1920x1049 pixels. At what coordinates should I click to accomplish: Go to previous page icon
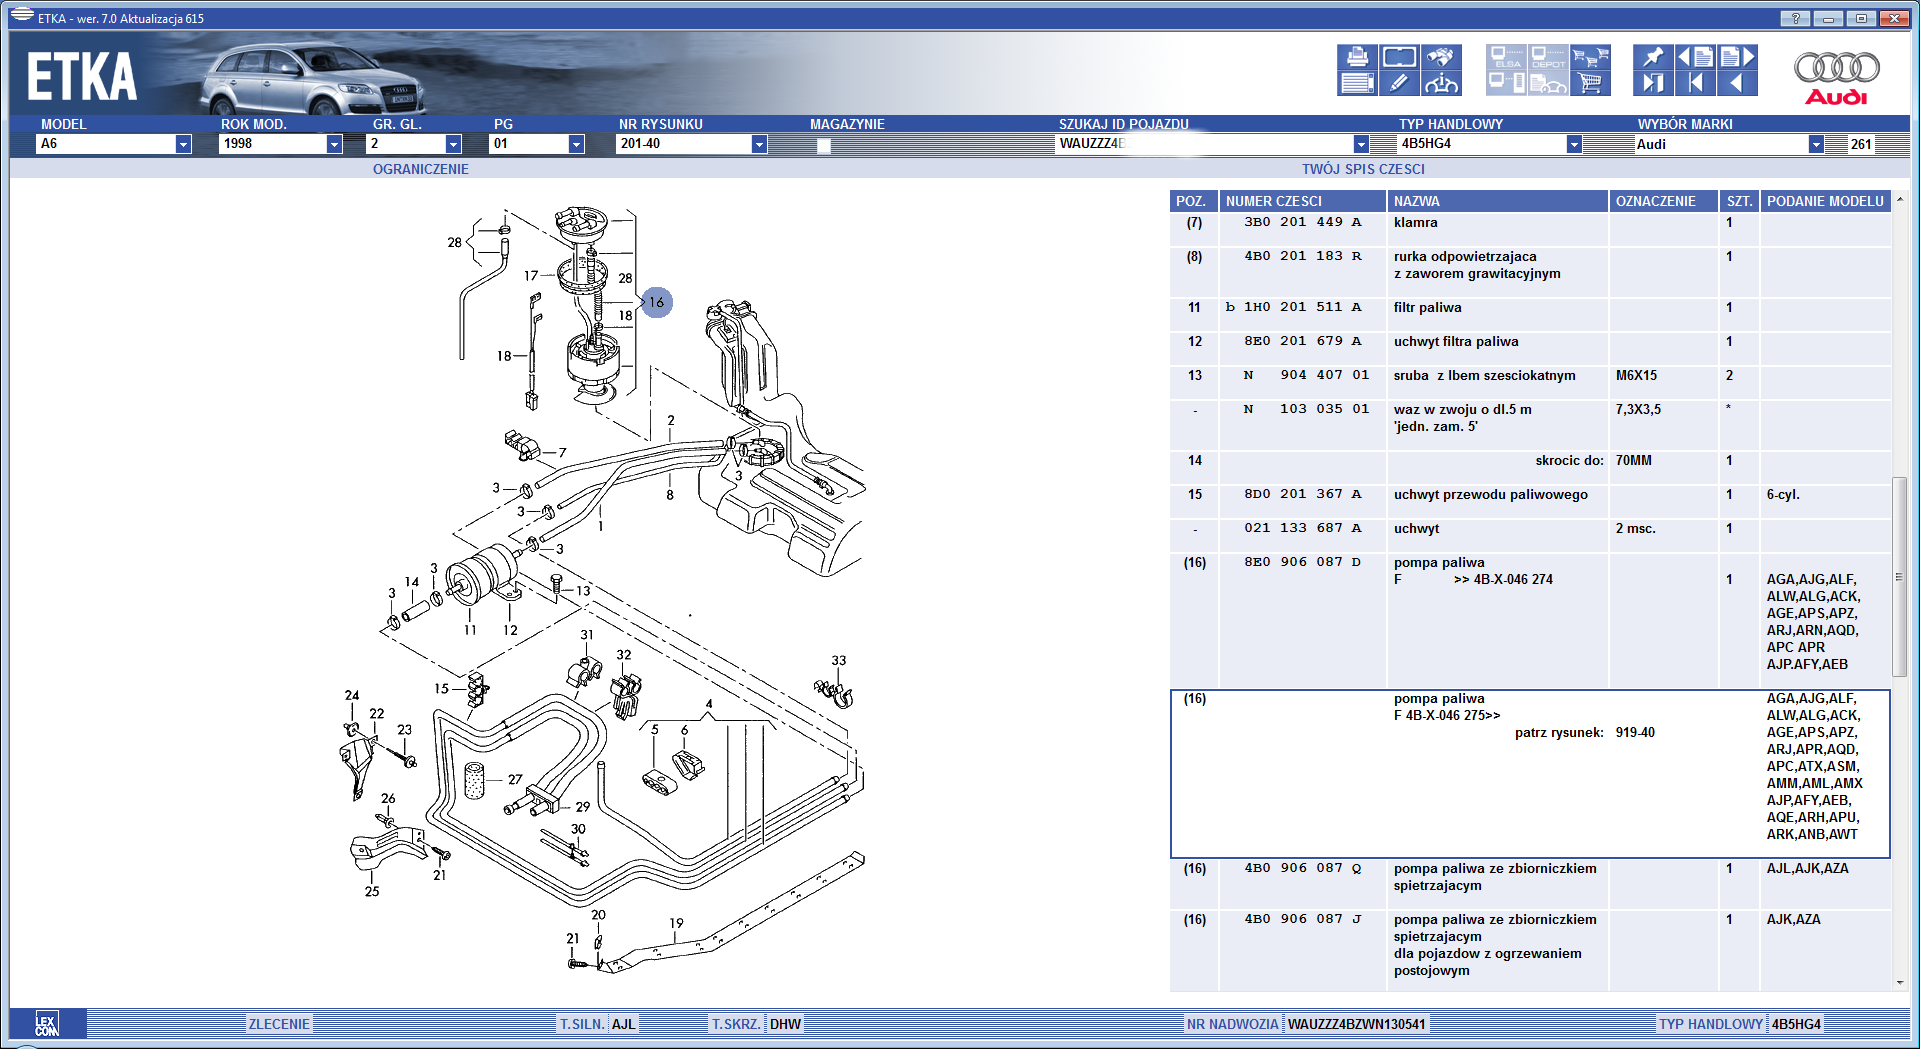click(x=1695, y=57)
